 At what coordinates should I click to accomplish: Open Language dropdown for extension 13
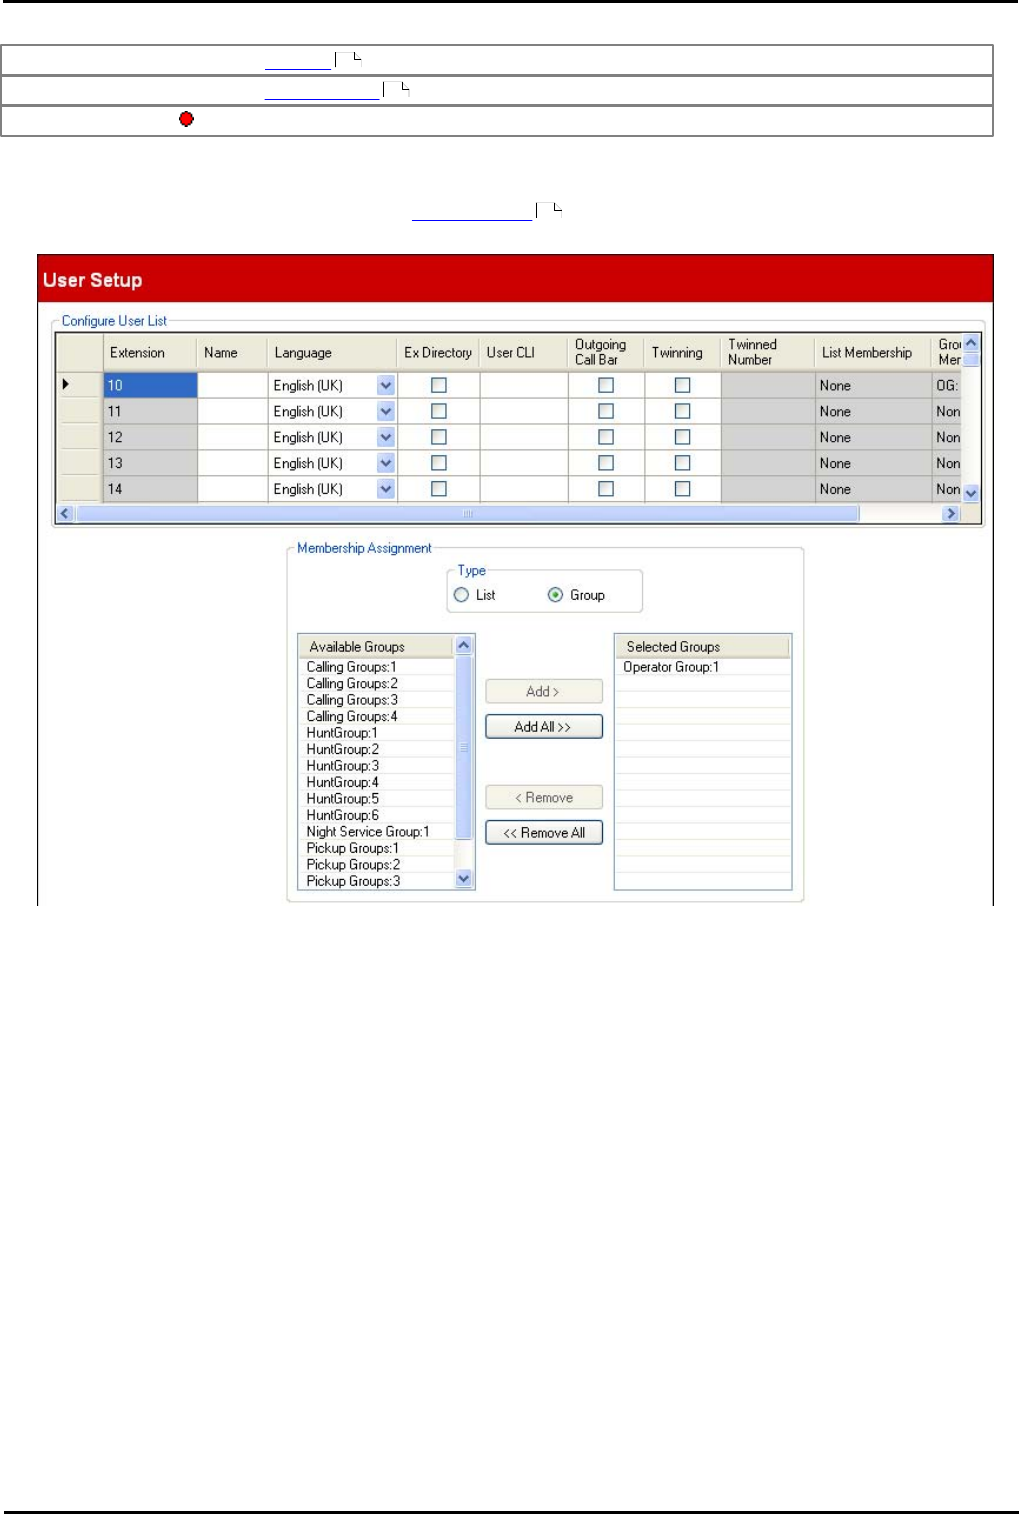pyautogui.click(x=386, y=463)
